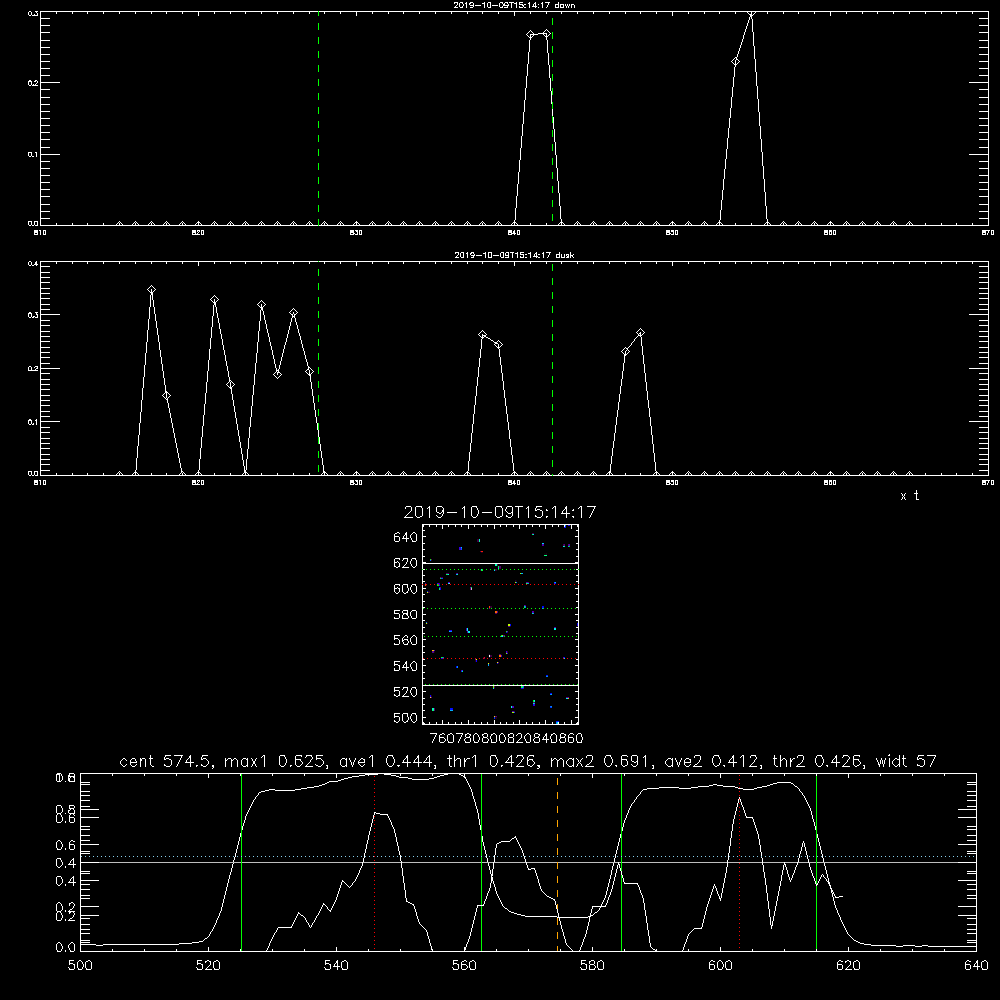This screenshot has height=1000, width=1000.
Task: Click the 'max1 0.625' value in bottom title
Action: tap(276, 761)
